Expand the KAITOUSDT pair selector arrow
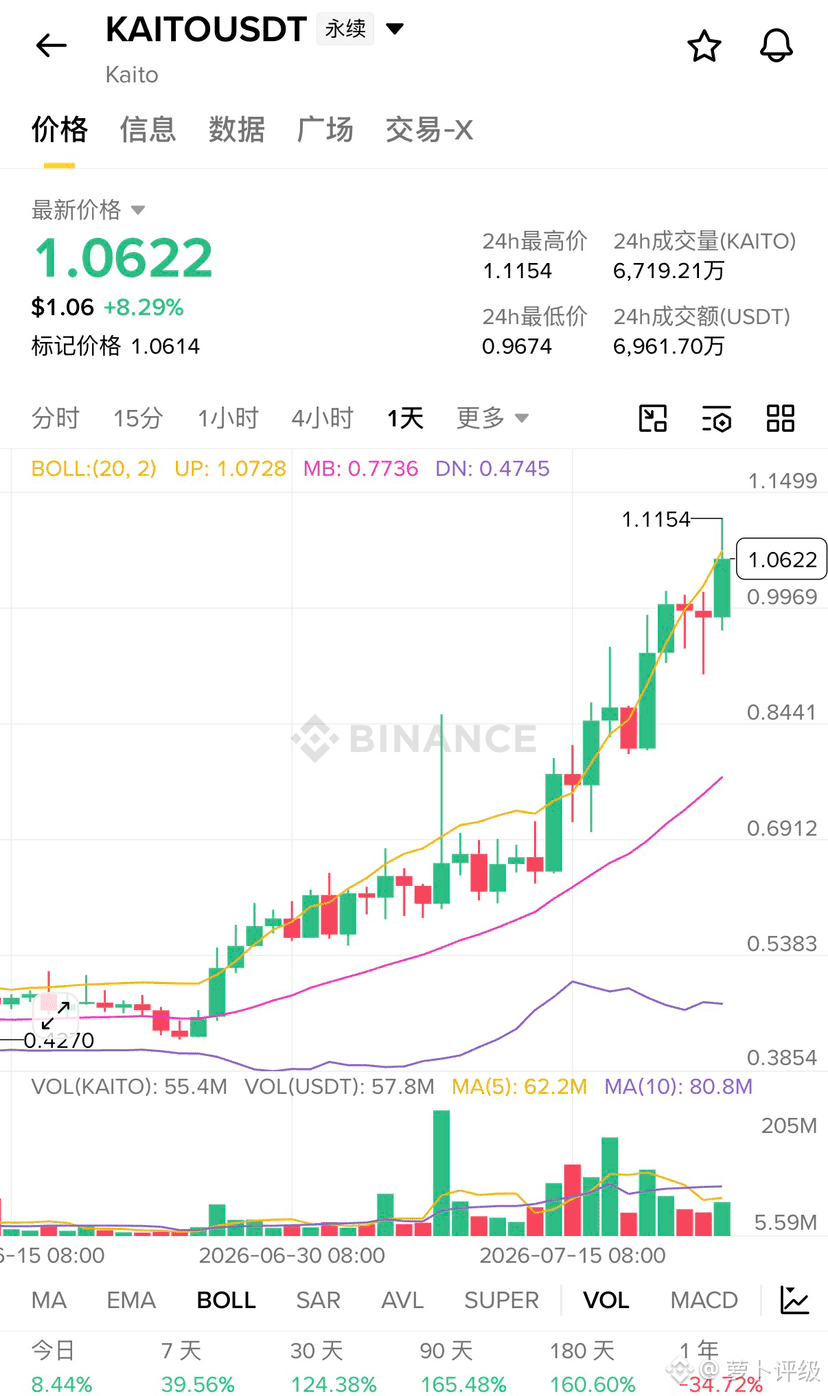Screen dimensions: 828x1396 tap(396, 29)
